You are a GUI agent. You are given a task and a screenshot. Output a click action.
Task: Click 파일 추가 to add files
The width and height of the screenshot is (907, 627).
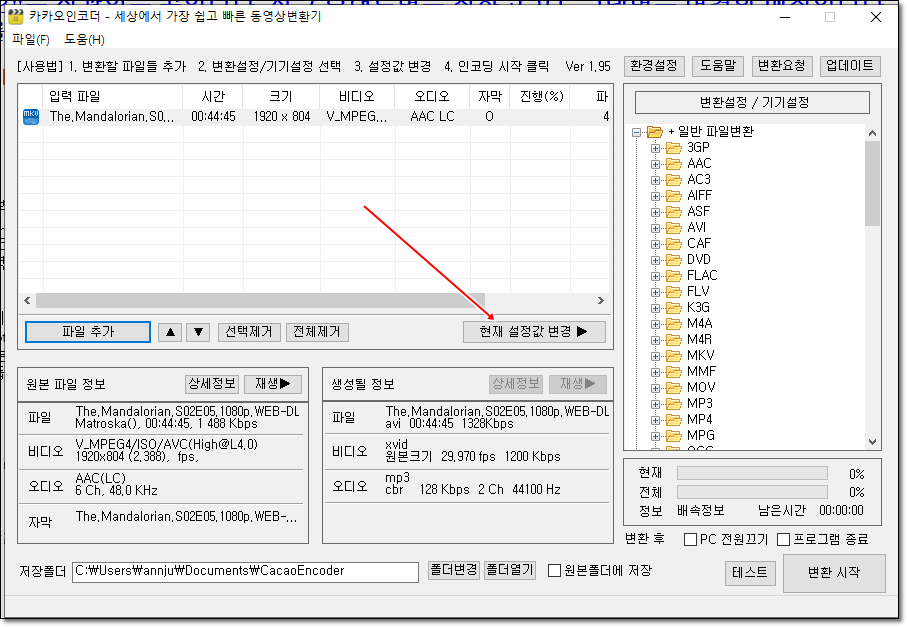point(88,332)
